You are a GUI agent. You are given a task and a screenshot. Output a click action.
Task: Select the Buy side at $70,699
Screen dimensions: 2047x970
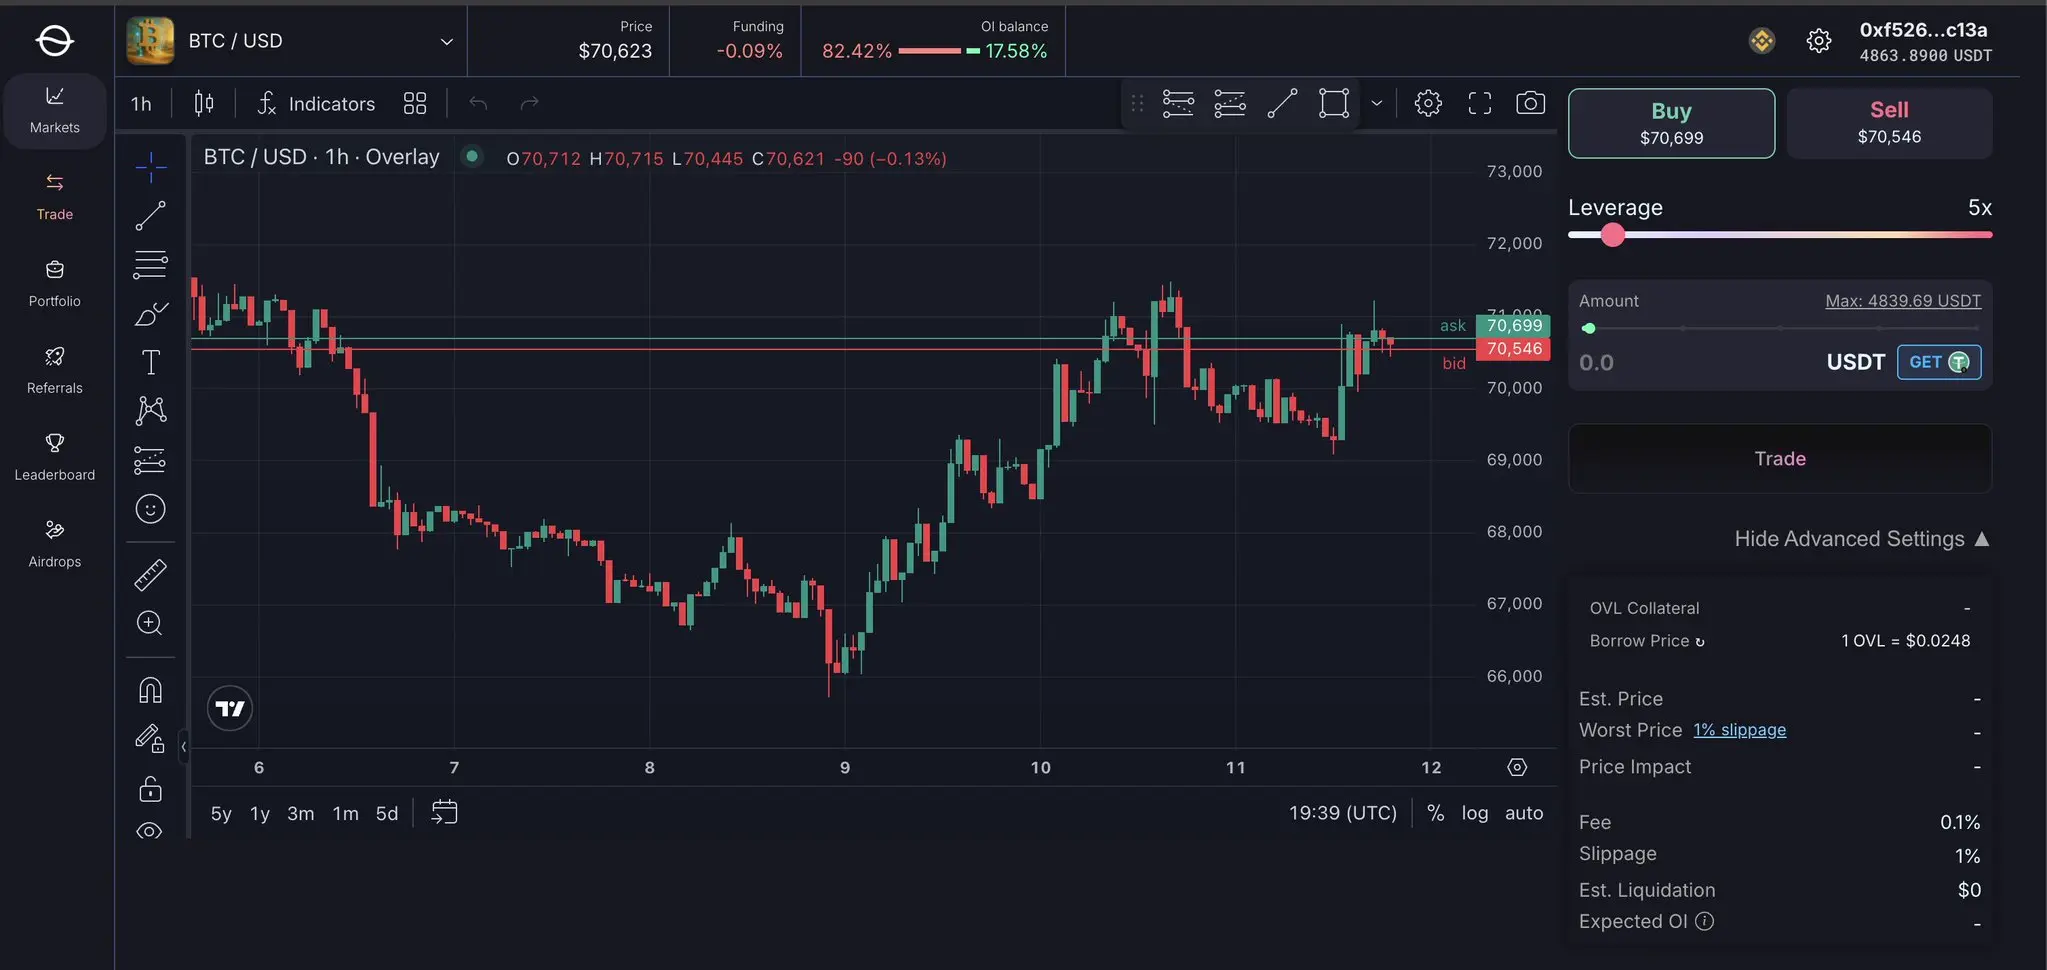coord(1671,123)
